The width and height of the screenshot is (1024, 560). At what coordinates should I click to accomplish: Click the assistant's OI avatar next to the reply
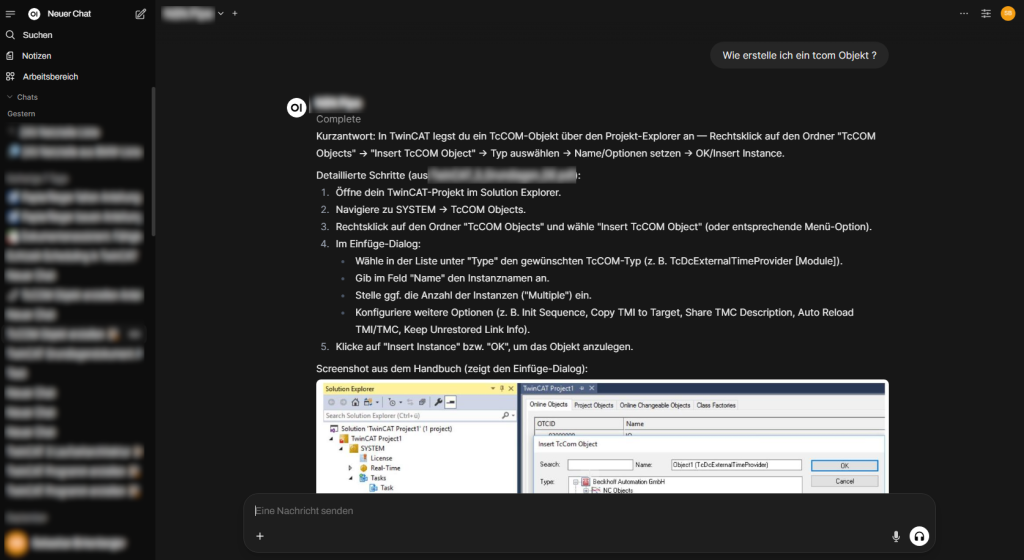click(x=296, y=108)
